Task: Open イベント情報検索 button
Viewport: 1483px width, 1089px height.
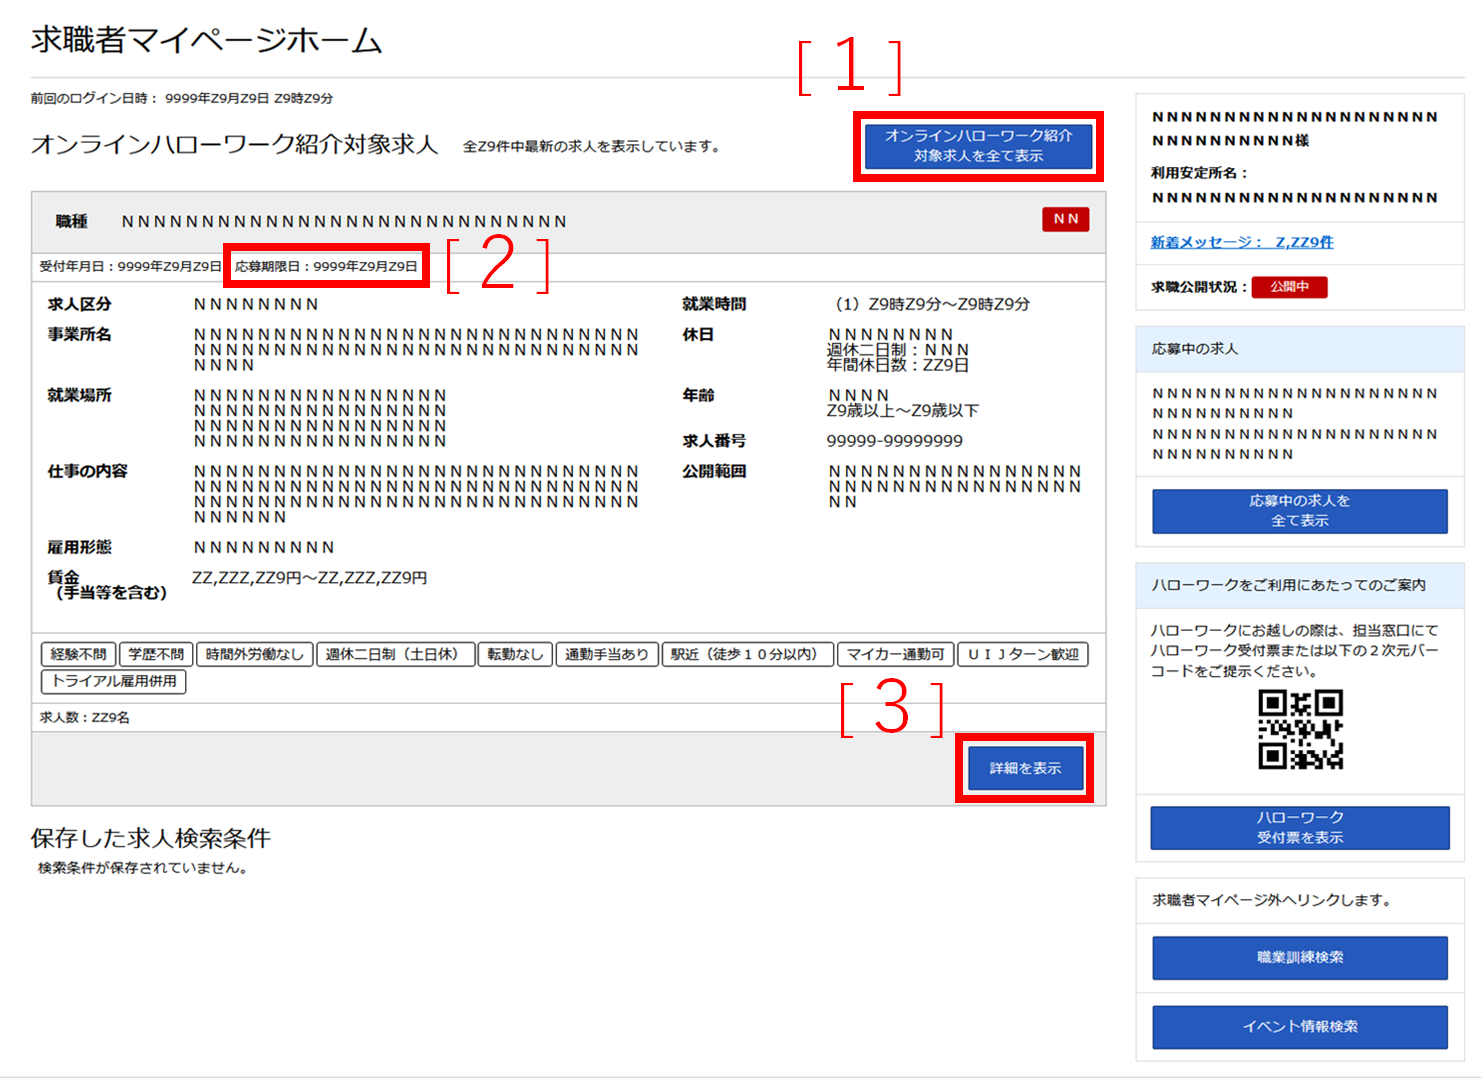Action: 1299,1027
